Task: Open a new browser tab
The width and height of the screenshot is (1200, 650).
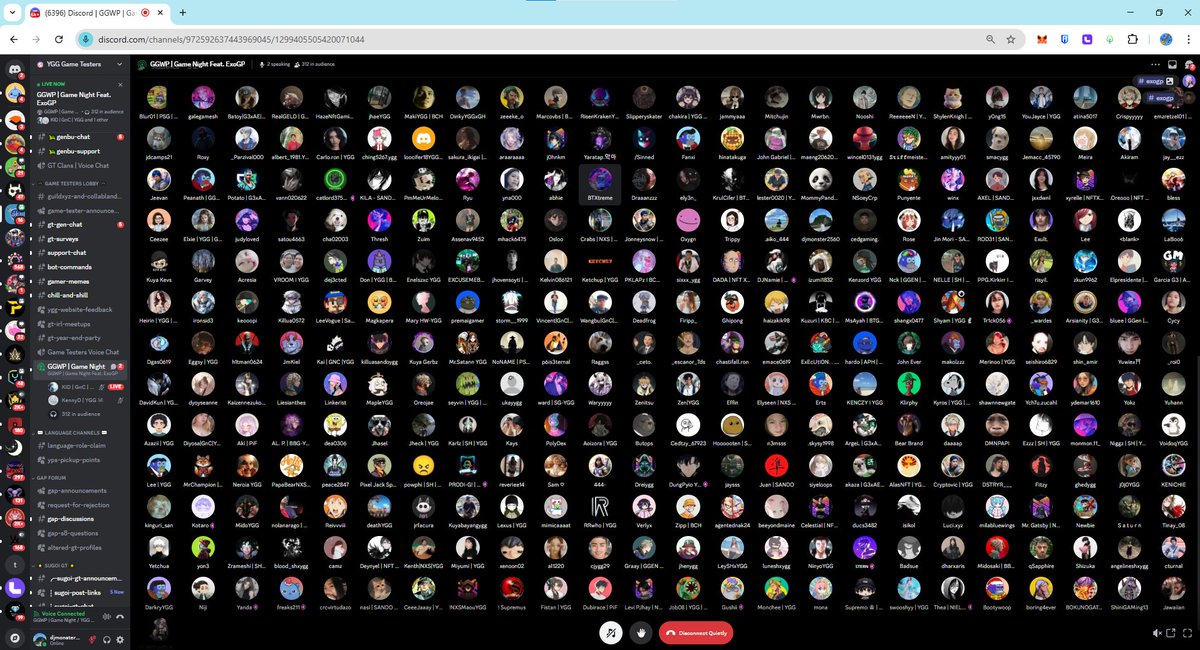Action: point(183,12)
